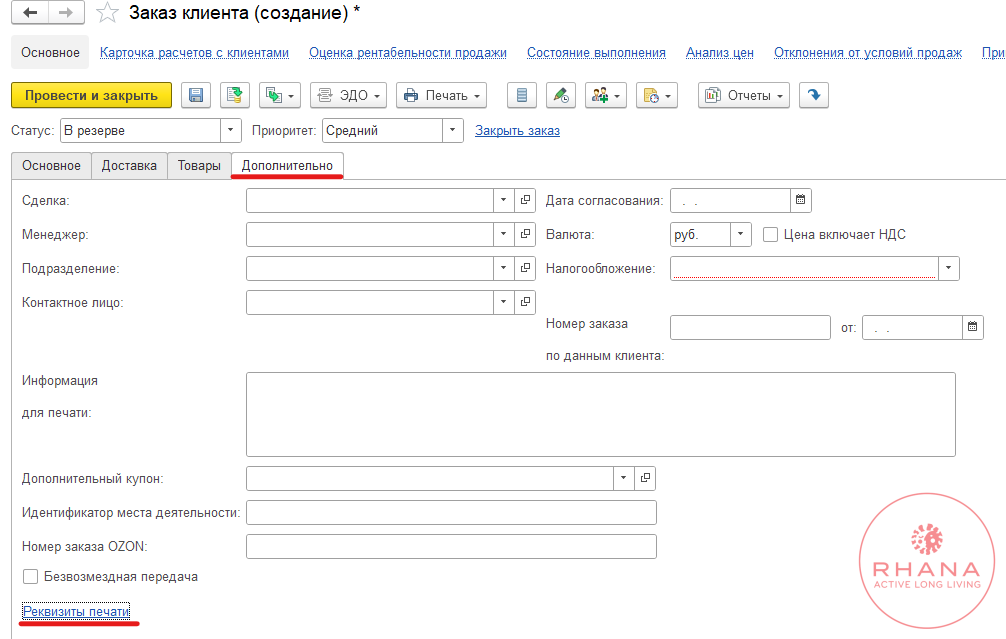Switch to the inner Основное tab

coord(51,166)
